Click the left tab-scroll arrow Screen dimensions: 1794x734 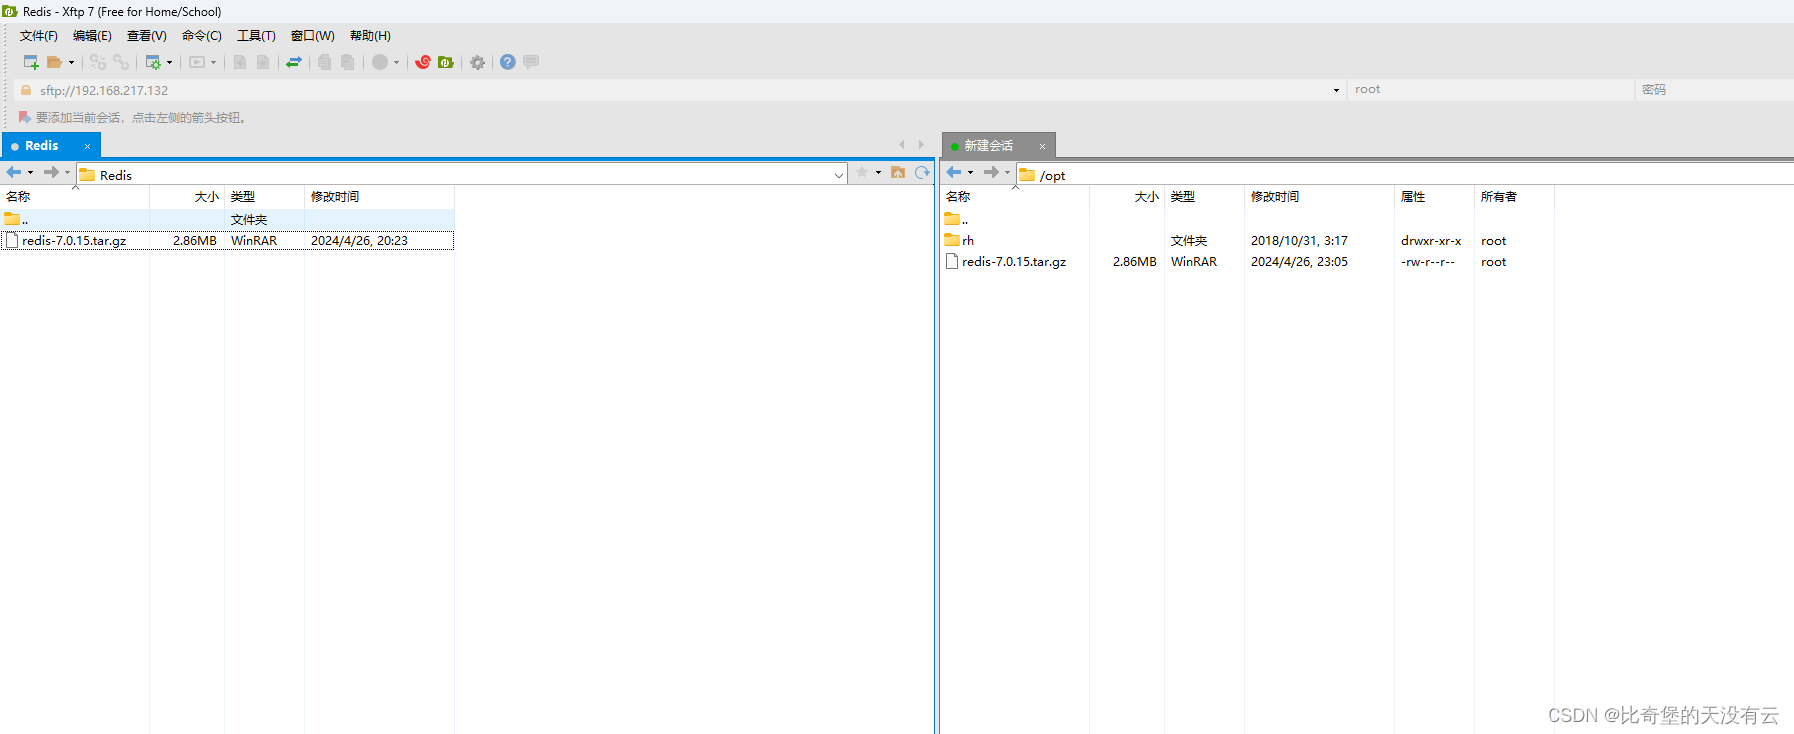click(x=902, y=145)
